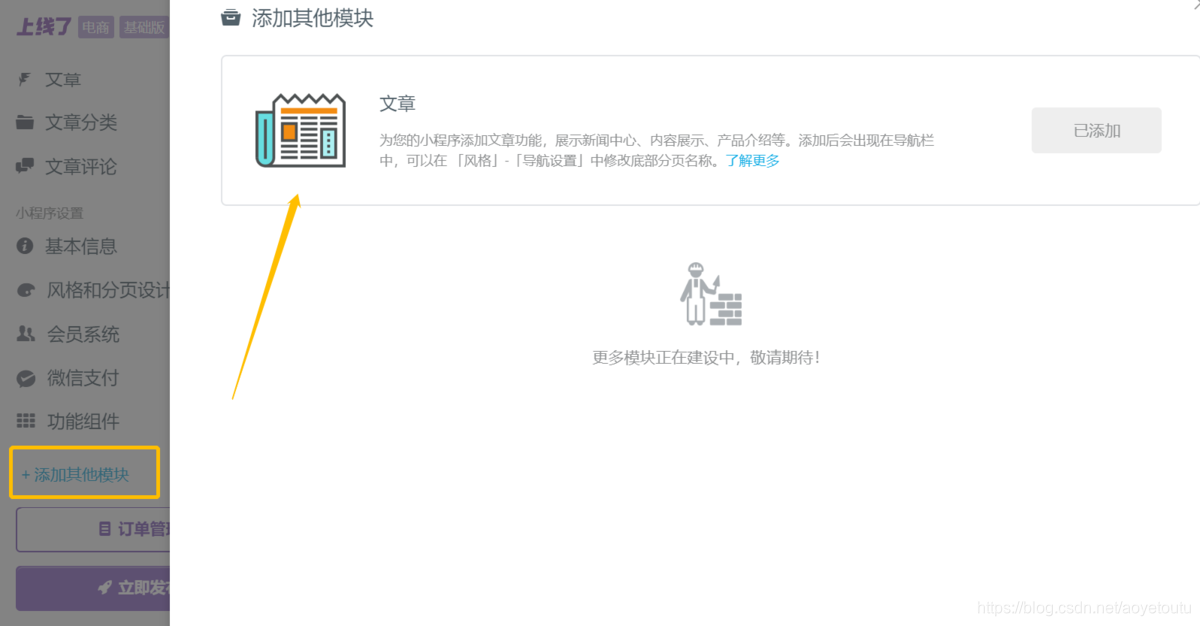Open 文章 from the left sidebar
This screenshot has height=626, width=1200.
coord(62,79)
